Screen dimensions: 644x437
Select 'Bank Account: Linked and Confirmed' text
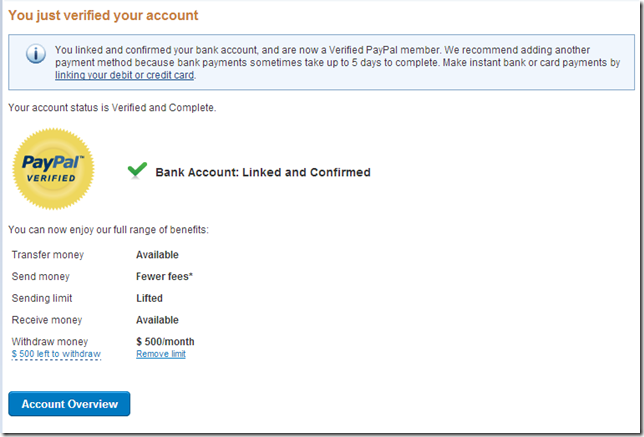click(262, 172)
